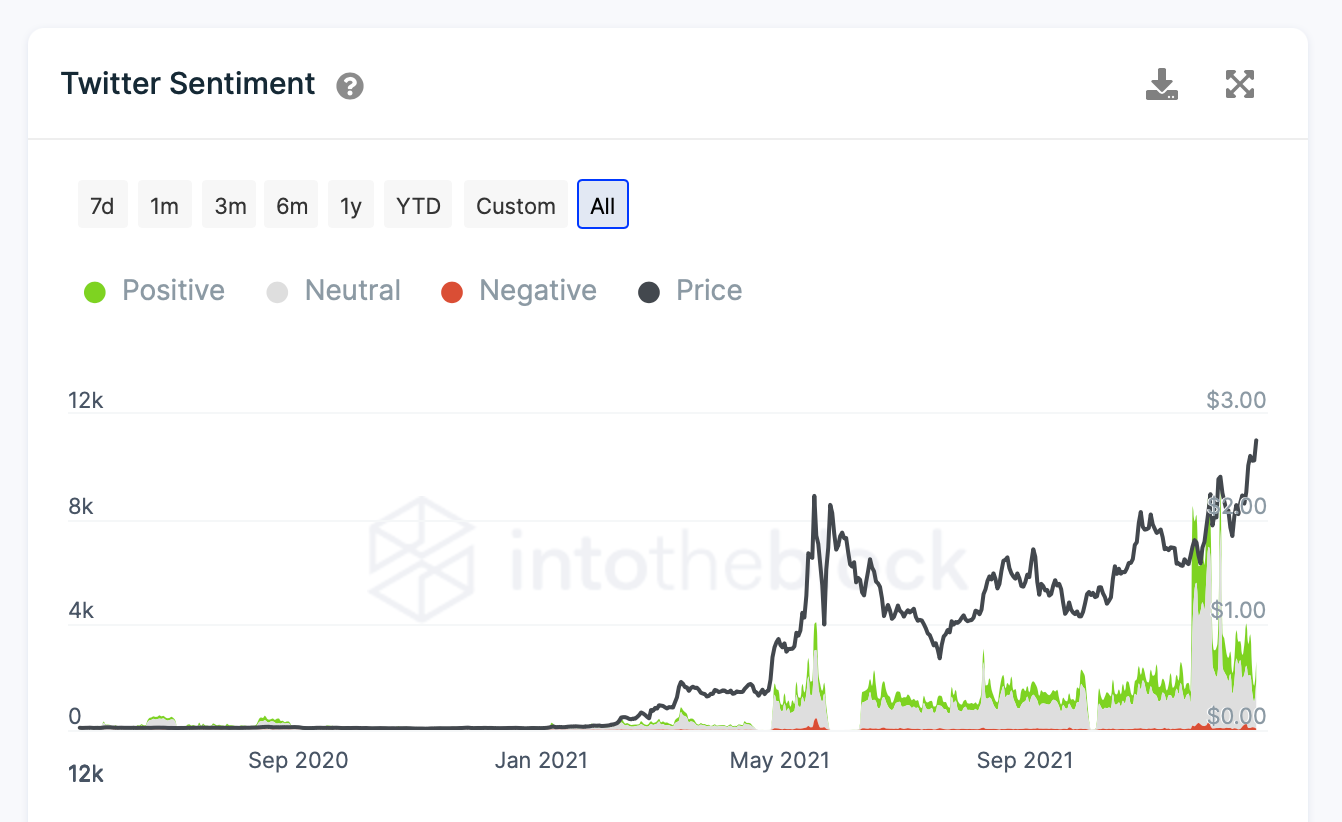Click the red Negative legend dot
The height and width of the screenshot is (822, 1342).
(452, 292)
